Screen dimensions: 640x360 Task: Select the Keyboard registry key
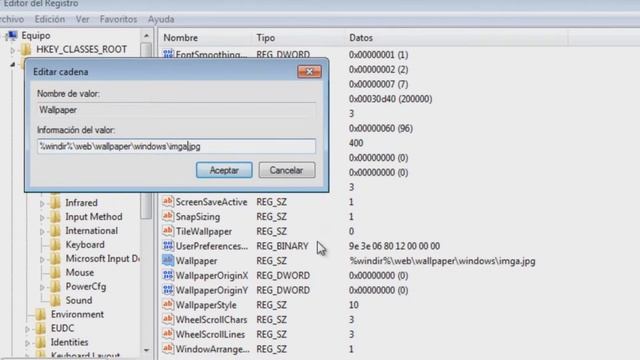(85, 245)
